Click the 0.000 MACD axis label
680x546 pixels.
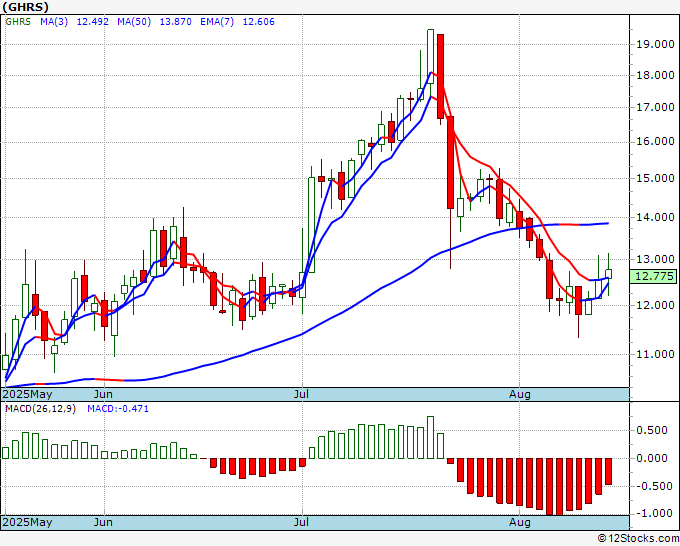pyautogui.click(x=652, y=458)
